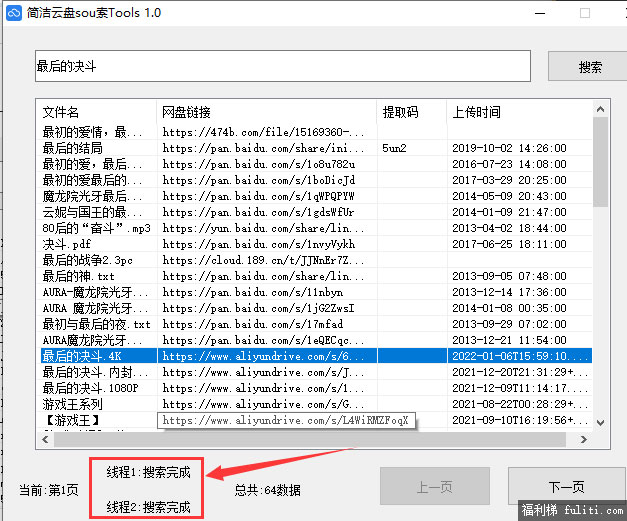Click the search text field containing 最后的决斗
This screenshot has height=521, width=627.
pos(282,67)
